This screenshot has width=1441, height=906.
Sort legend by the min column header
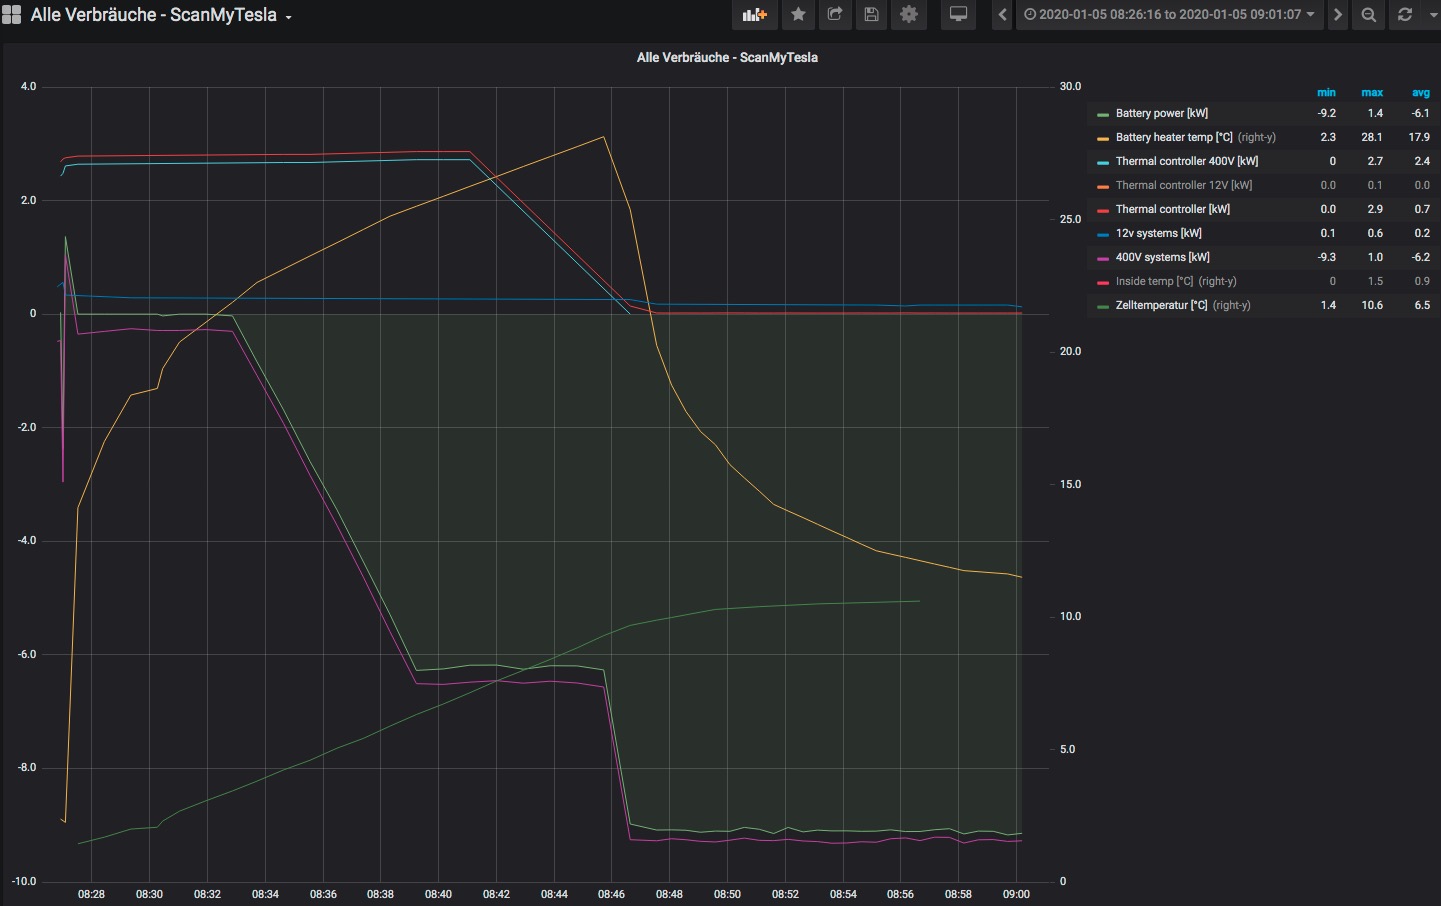pyautogui.click(x=1326, y=93)
